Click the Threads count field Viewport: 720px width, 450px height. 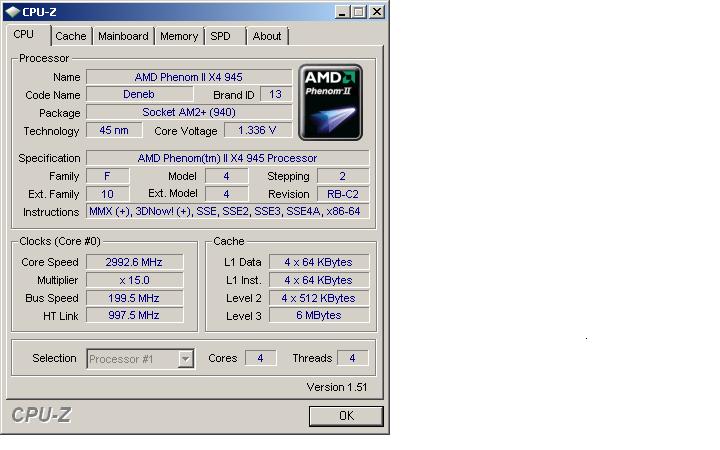click(x=352, y=358)
